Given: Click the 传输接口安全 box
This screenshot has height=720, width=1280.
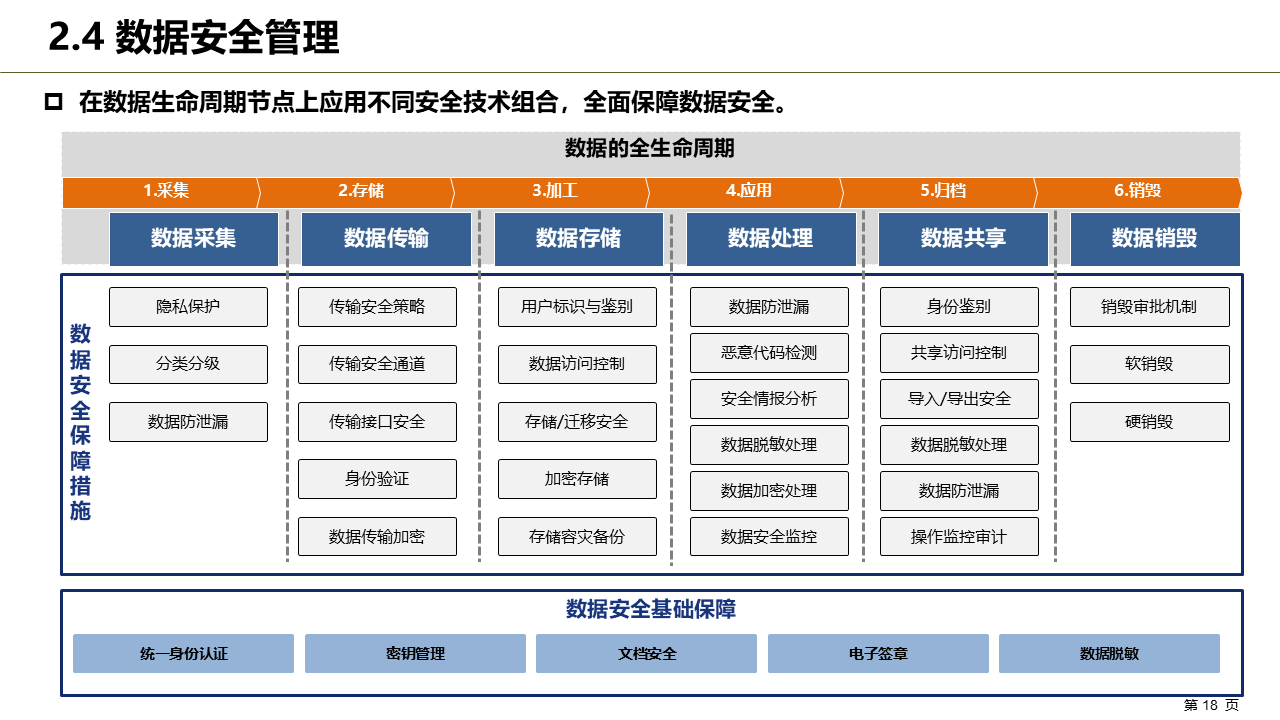Looking at the screenshot, I should tap(377, 422).
